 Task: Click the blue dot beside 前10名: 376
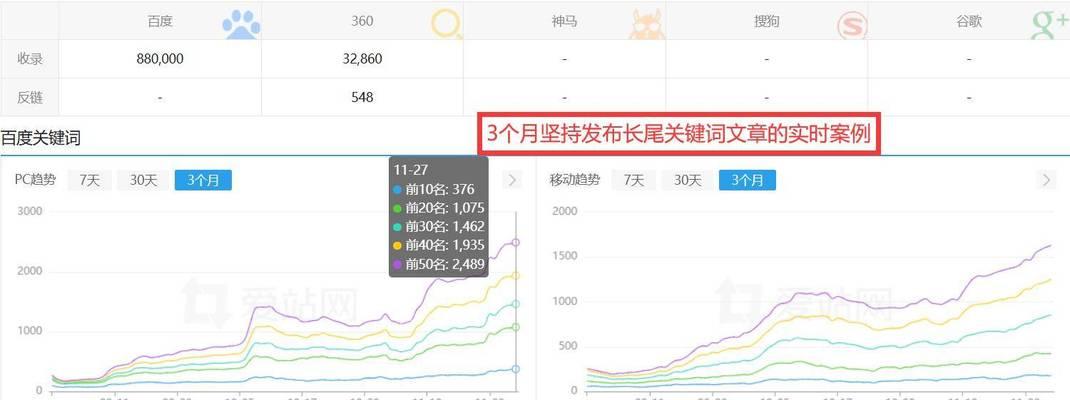(x=398, y=190)
